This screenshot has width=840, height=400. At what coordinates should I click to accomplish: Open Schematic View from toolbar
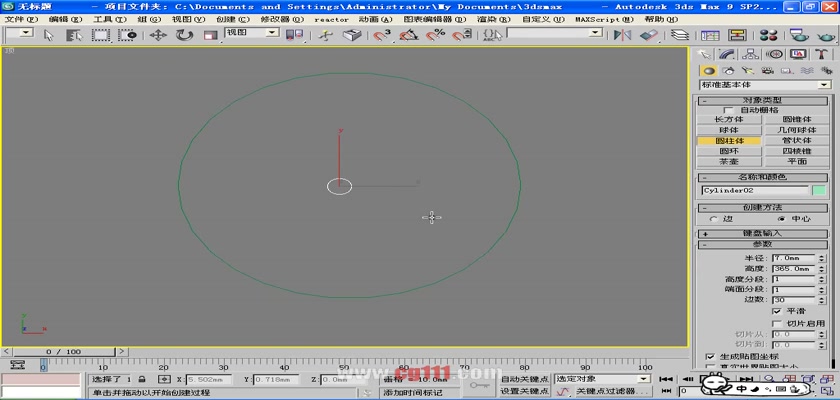coord(738,35)
